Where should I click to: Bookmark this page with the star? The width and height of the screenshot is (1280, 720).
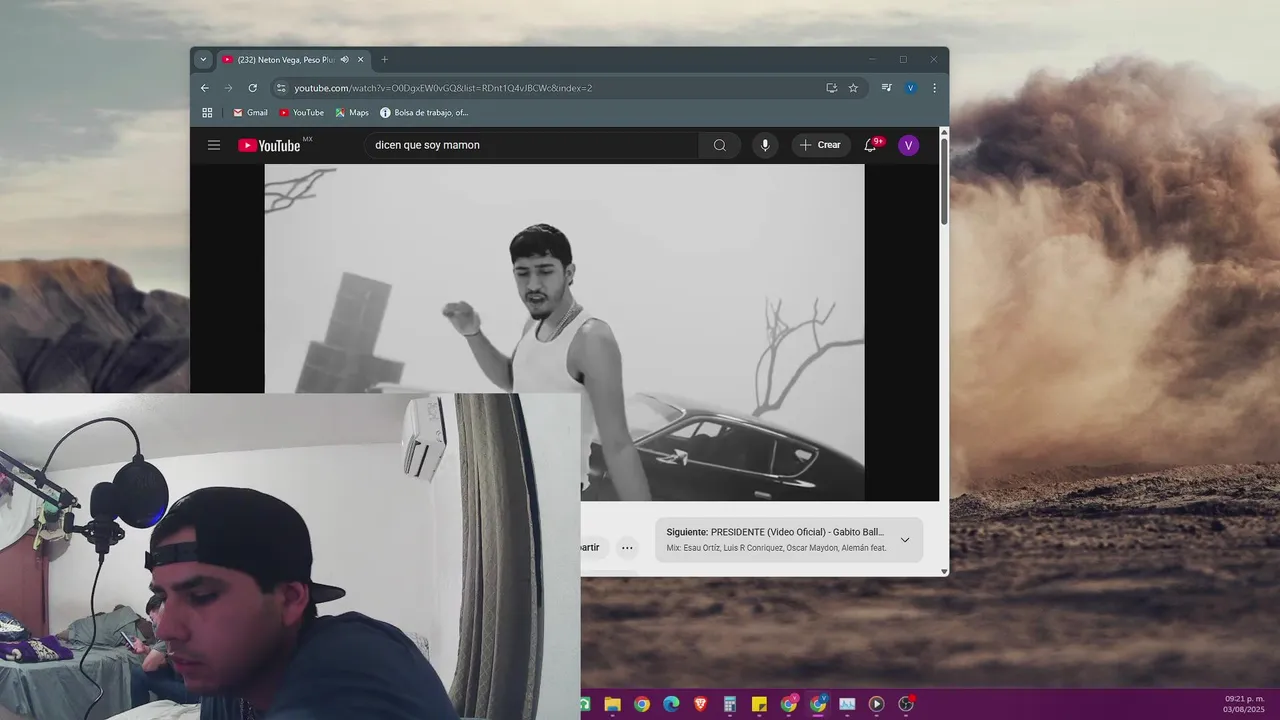click(x=853, y=88)
